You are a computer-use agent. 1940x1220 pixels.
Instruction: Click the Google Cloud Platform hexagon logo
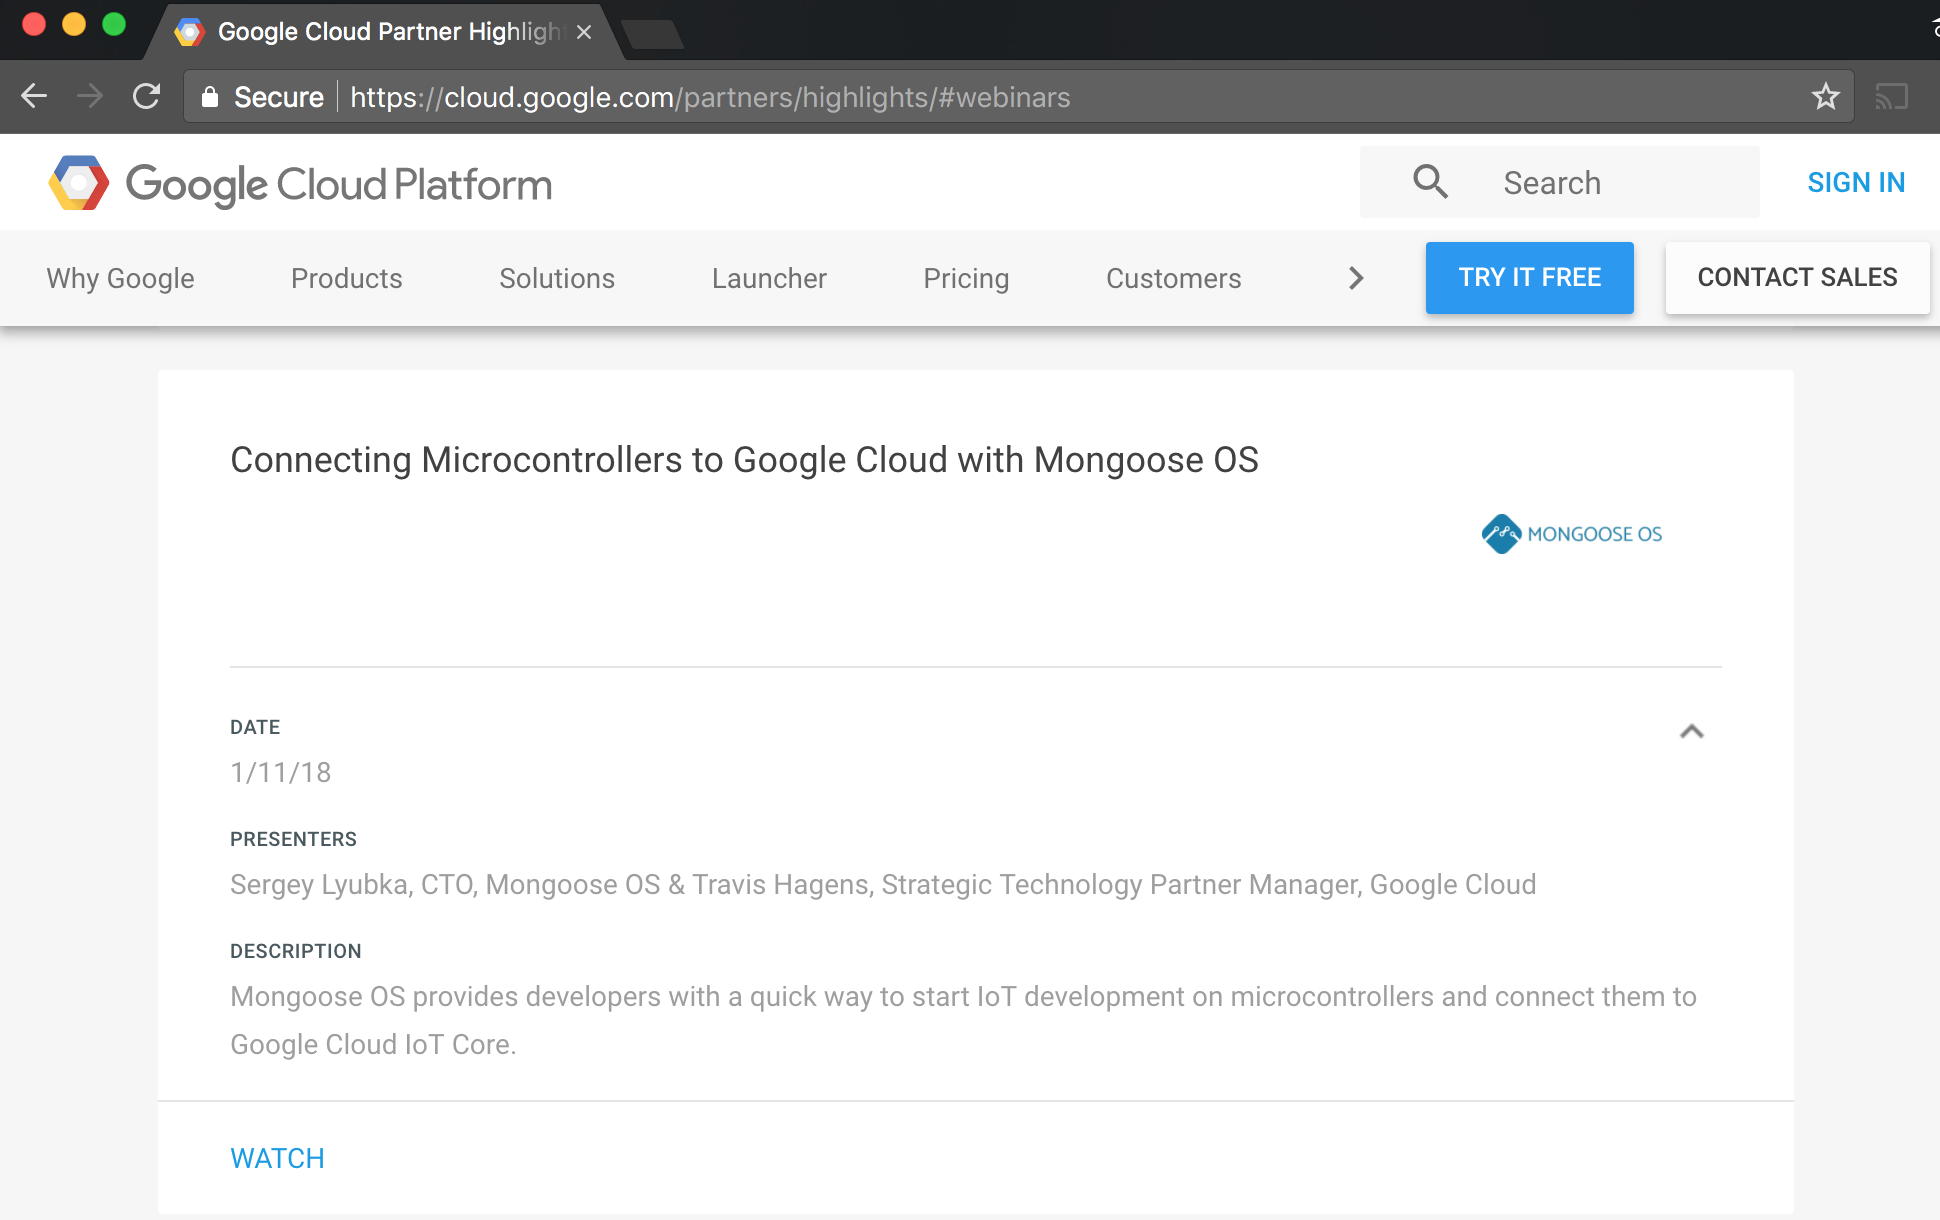tap(79, 183)
